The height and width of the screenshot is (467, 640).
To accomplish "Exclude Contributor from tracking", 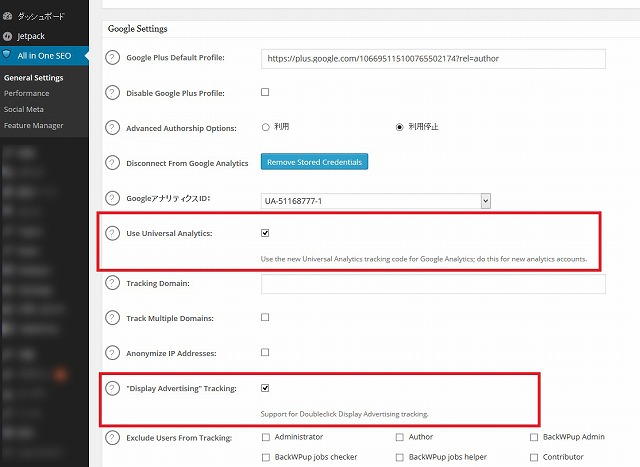I will [x=534, y=457].
